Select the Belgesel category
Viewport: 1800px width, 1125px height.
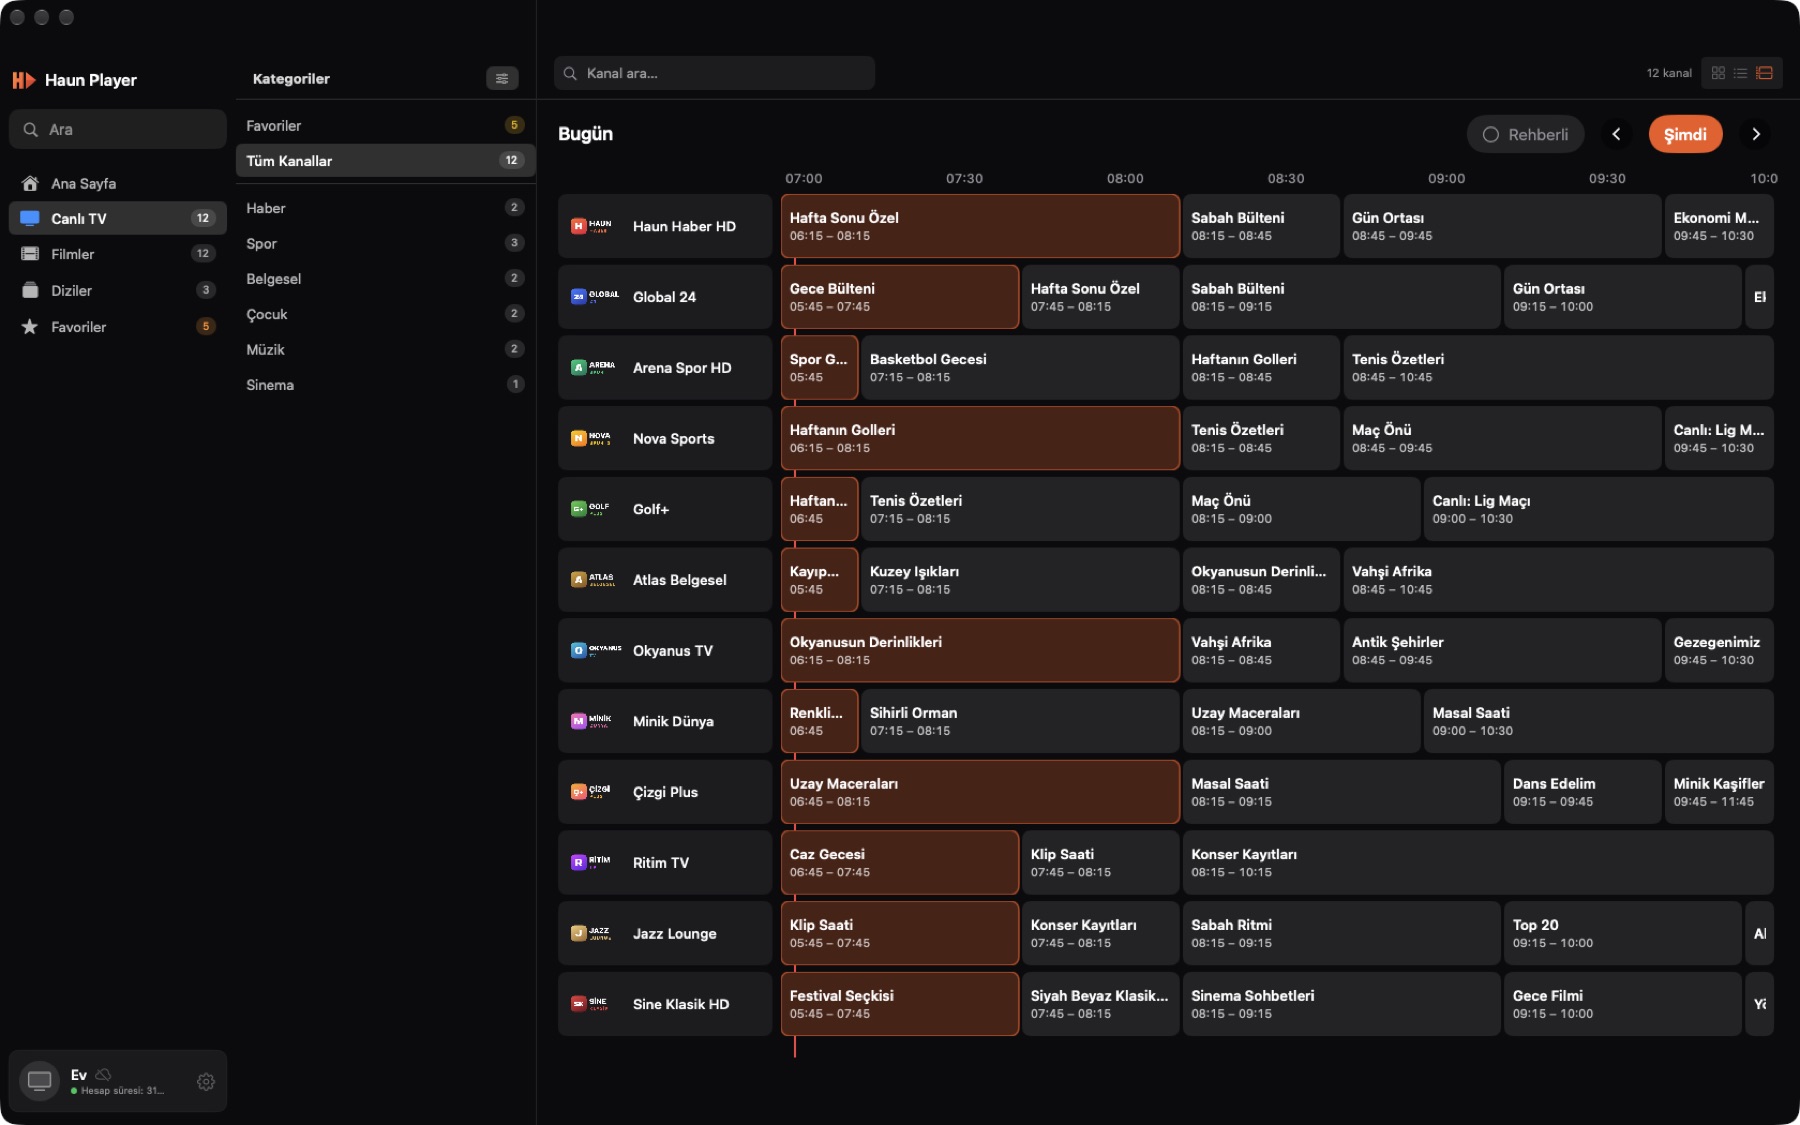(x=385, y=278)
